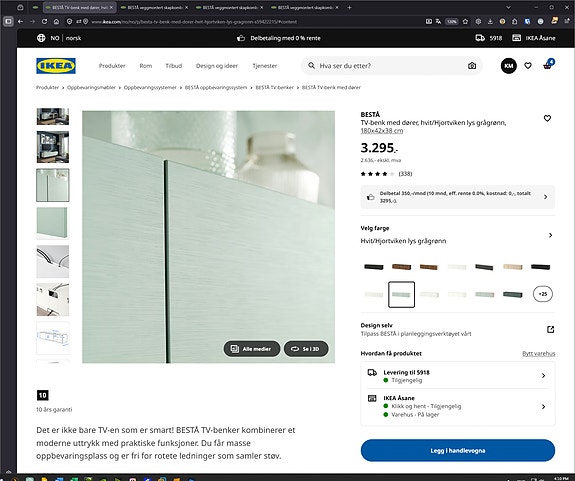Click the translate page icon
575x481 pixels.
[438, 22]
